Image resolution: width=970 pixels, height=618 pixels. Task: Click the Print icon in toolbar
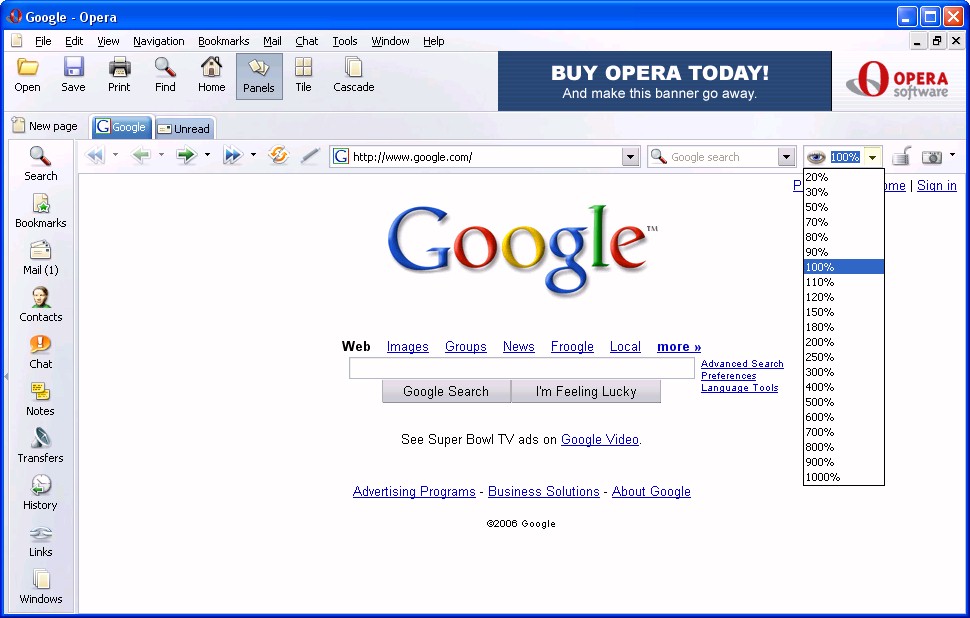coord(119,67)
